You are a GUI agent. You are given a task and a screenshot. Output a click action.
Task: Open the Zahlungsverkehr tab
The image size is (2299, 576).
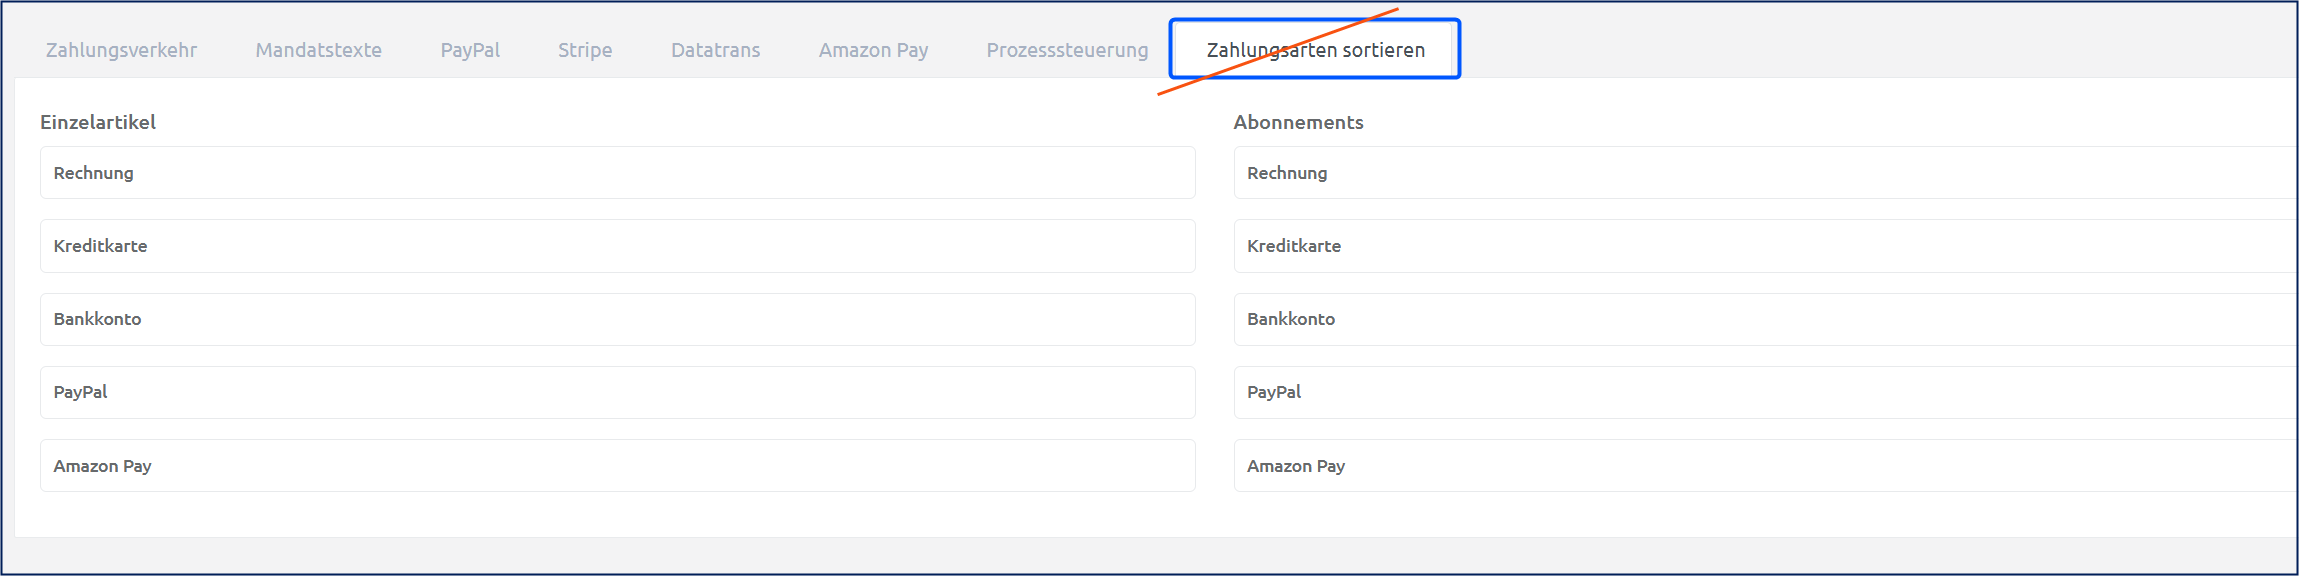(121, 50)
